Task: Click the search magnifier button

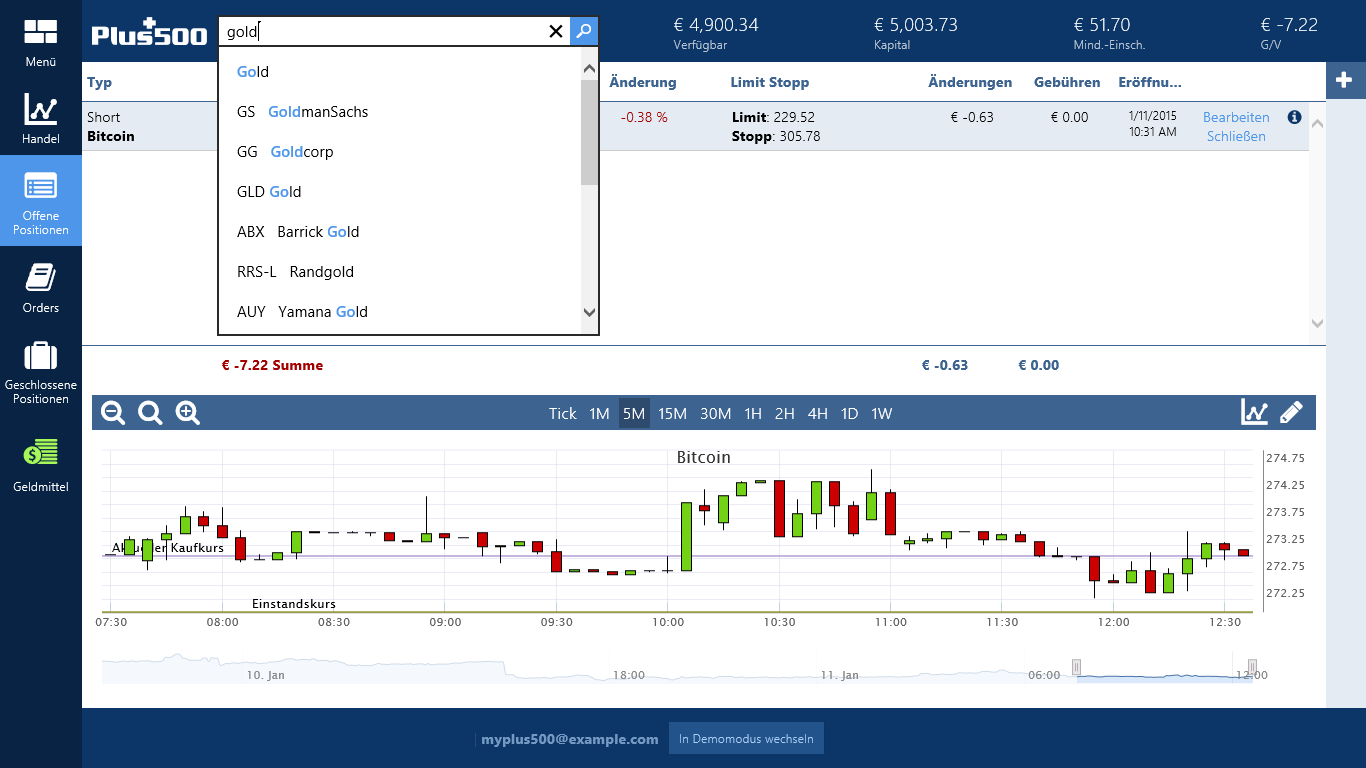Action: point(584,31)
